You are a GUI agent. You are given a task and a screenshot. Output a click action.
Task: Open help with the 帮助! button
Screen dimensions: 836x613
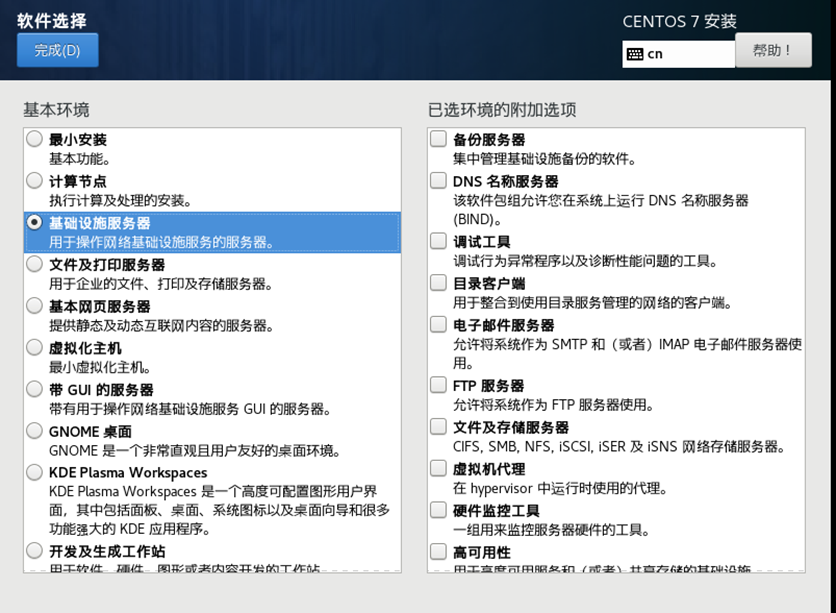(773, 50)
